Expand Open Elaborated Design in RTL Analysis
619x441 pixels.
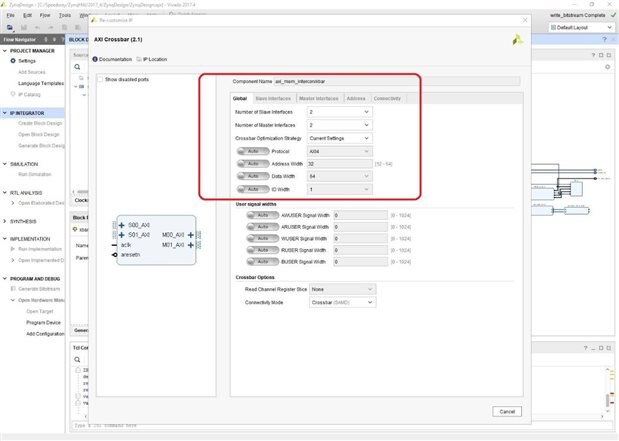13,203
